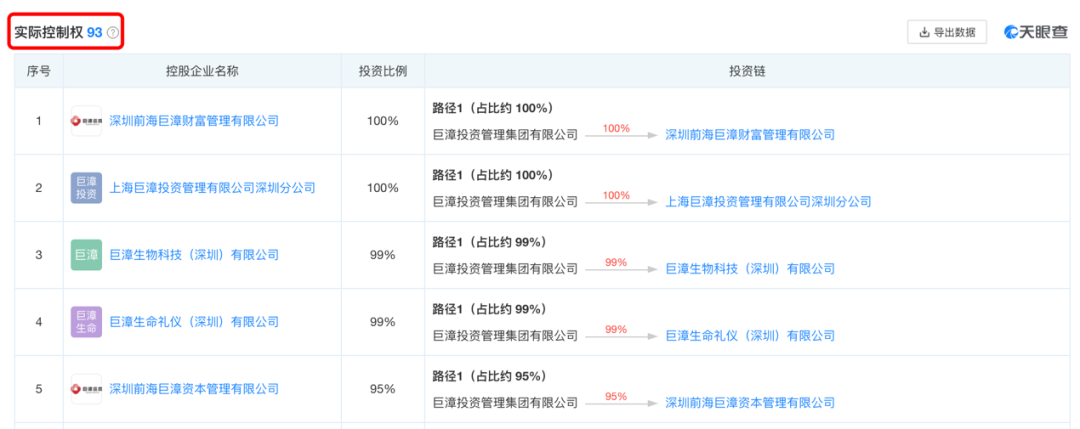Open the 巨漳生命礼仪（深圳）有限公司 link in the 控股企业名称 column
Viewport: 1080px width, 429px height.
(x=193, y=322)
